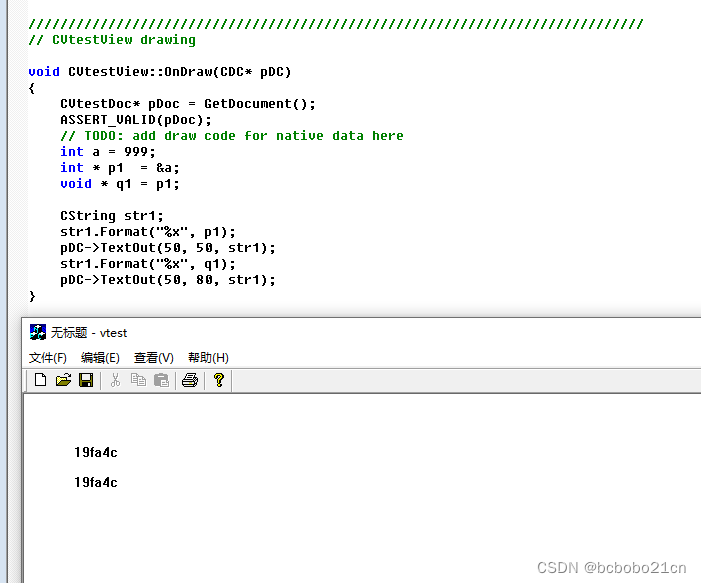The height and width of the screenshot is (583, 701).
Task: Click the 'ASSERT_VALID(pDoc);' line
Action: 136,120
